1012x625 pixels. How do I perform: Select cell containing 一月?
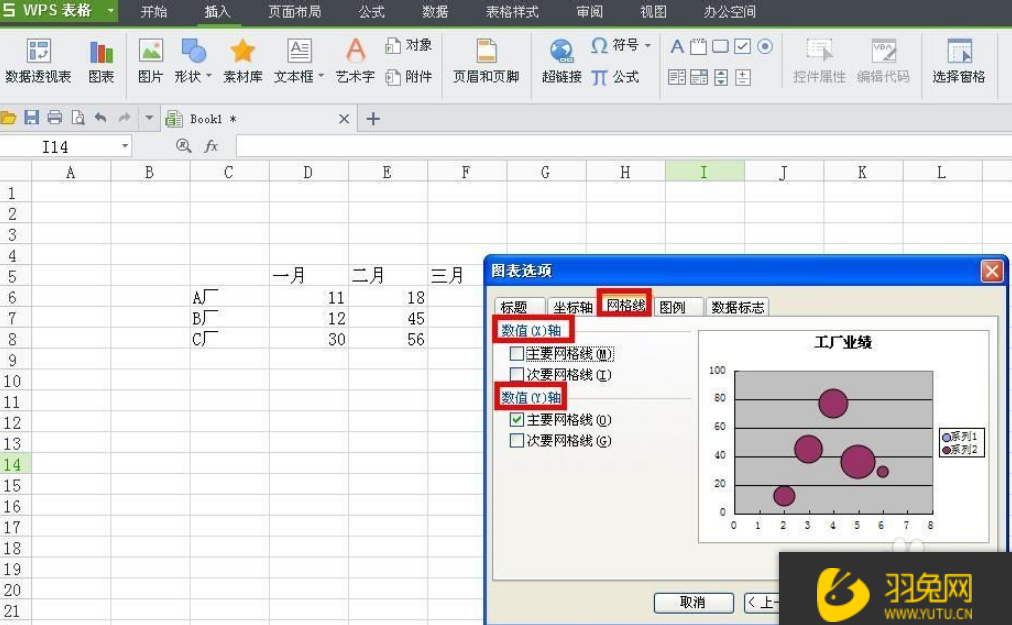coord(309,276)
